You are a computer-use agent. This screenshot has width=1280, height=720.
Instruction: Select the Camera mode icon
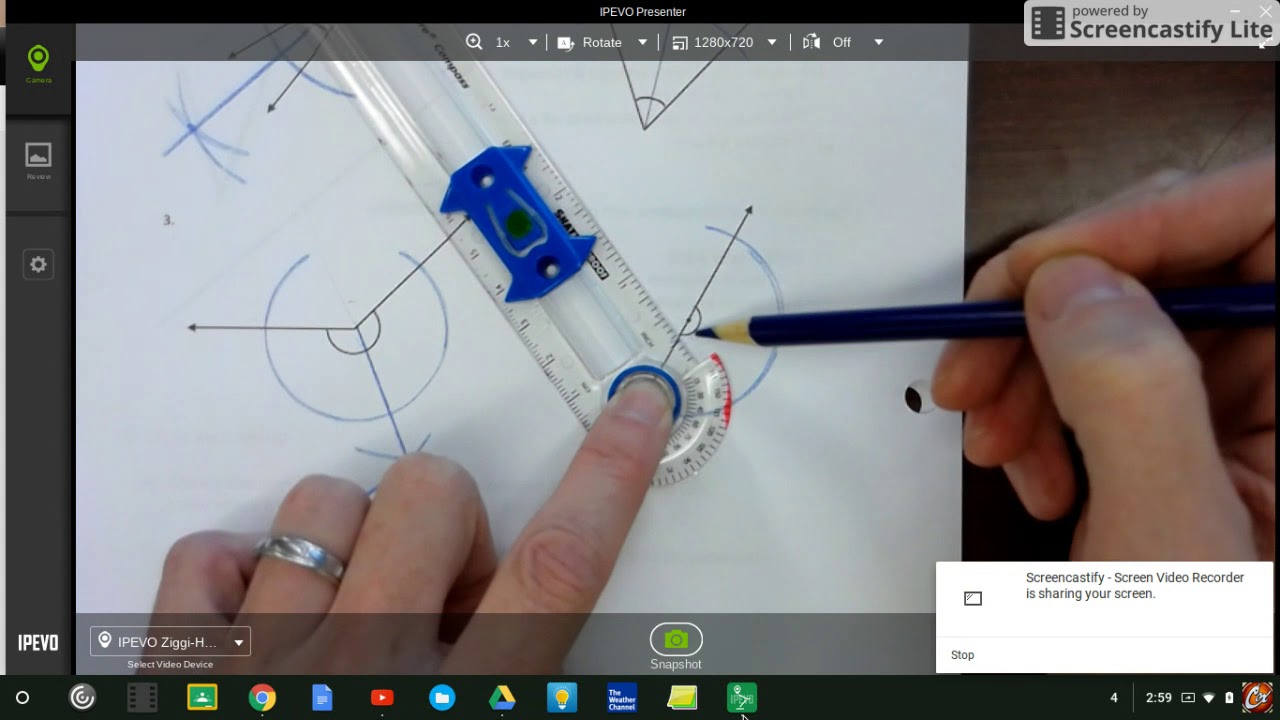pyautogui.click(x=38, y=63)
